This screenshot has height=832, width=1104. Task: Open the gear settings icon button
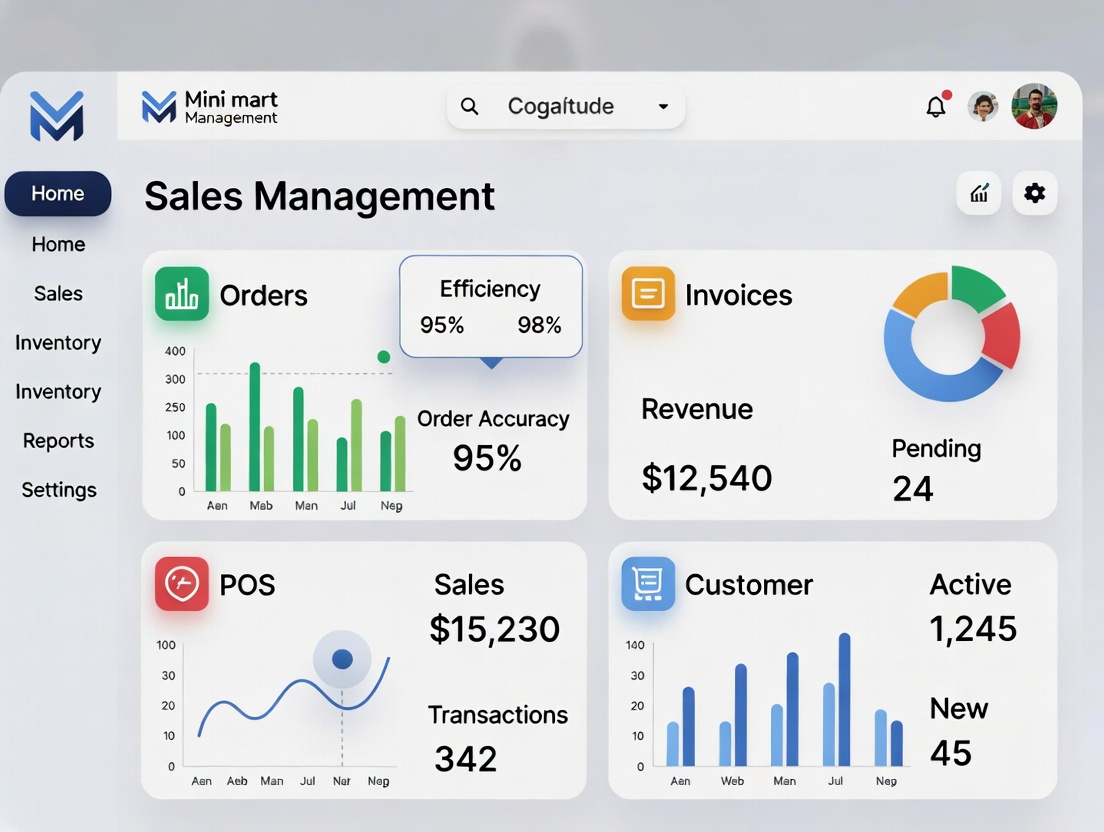point(1035,193)
